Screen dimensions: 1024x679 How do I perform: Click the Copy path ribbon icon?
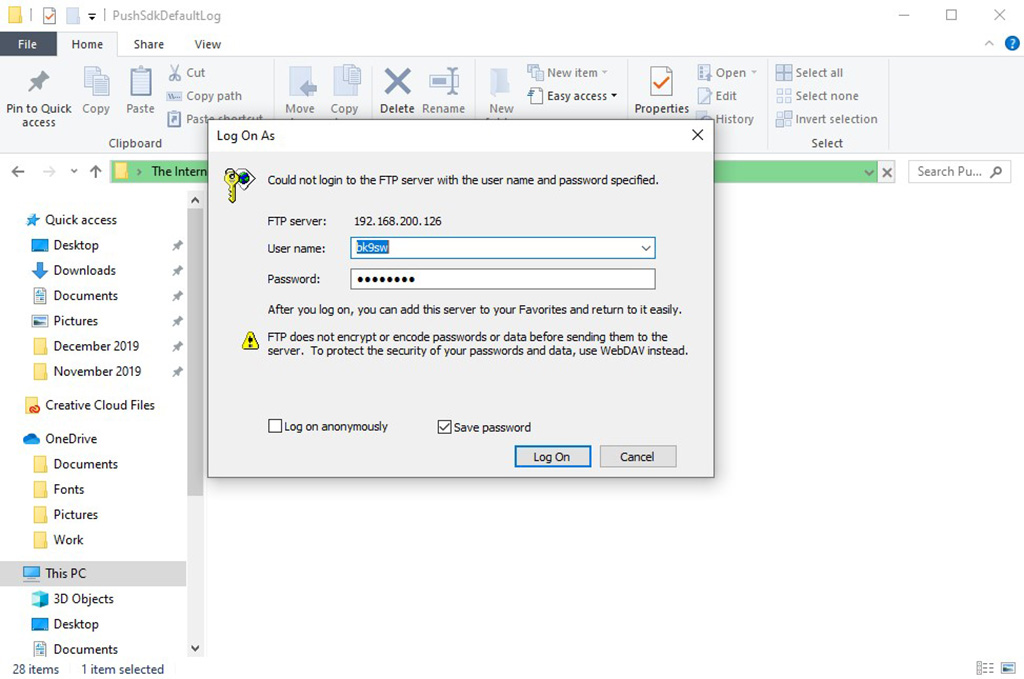tap(207, 96)
